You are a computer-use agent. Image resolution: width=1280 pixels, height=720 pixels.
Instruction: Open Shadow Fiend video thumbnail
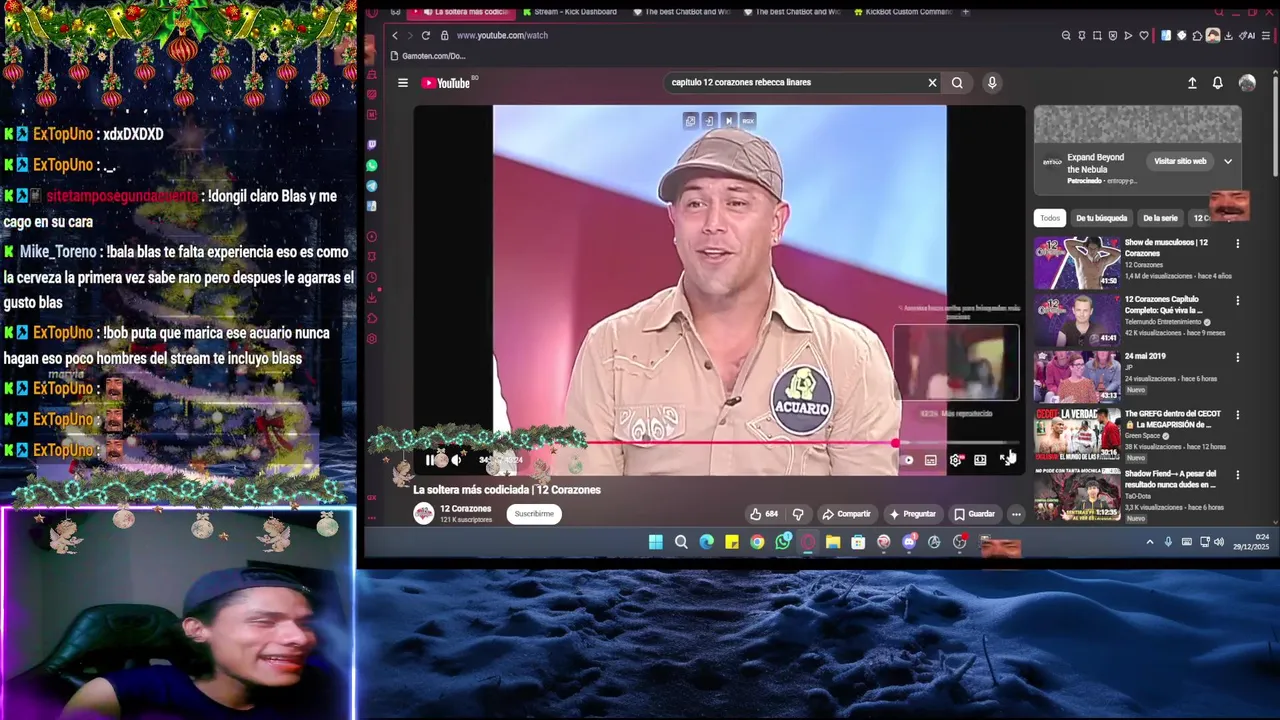click(1077, 495)
